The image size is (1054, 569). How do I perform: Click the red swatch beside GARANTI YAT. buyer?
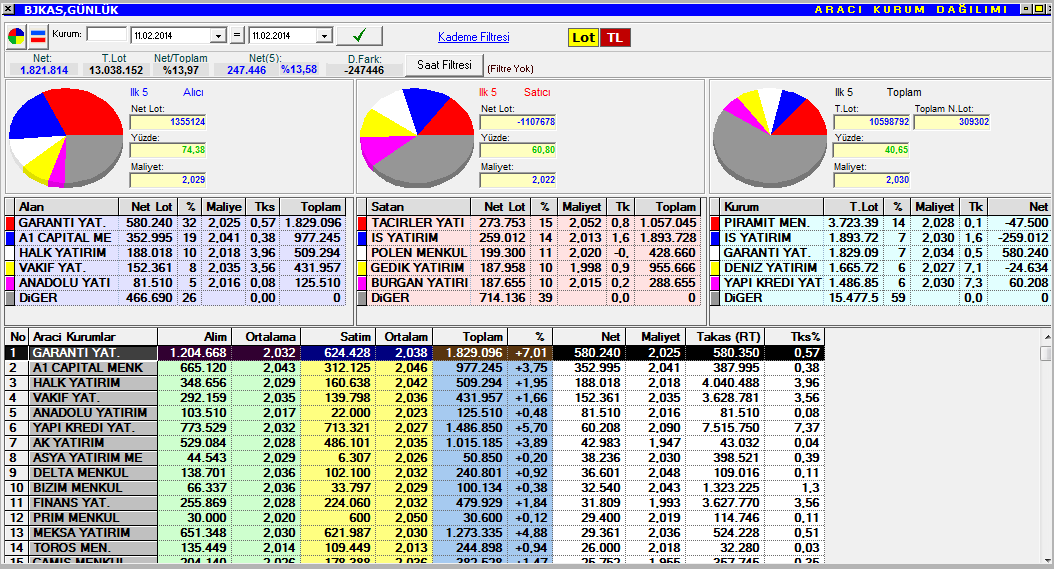(x=10, y=222)
